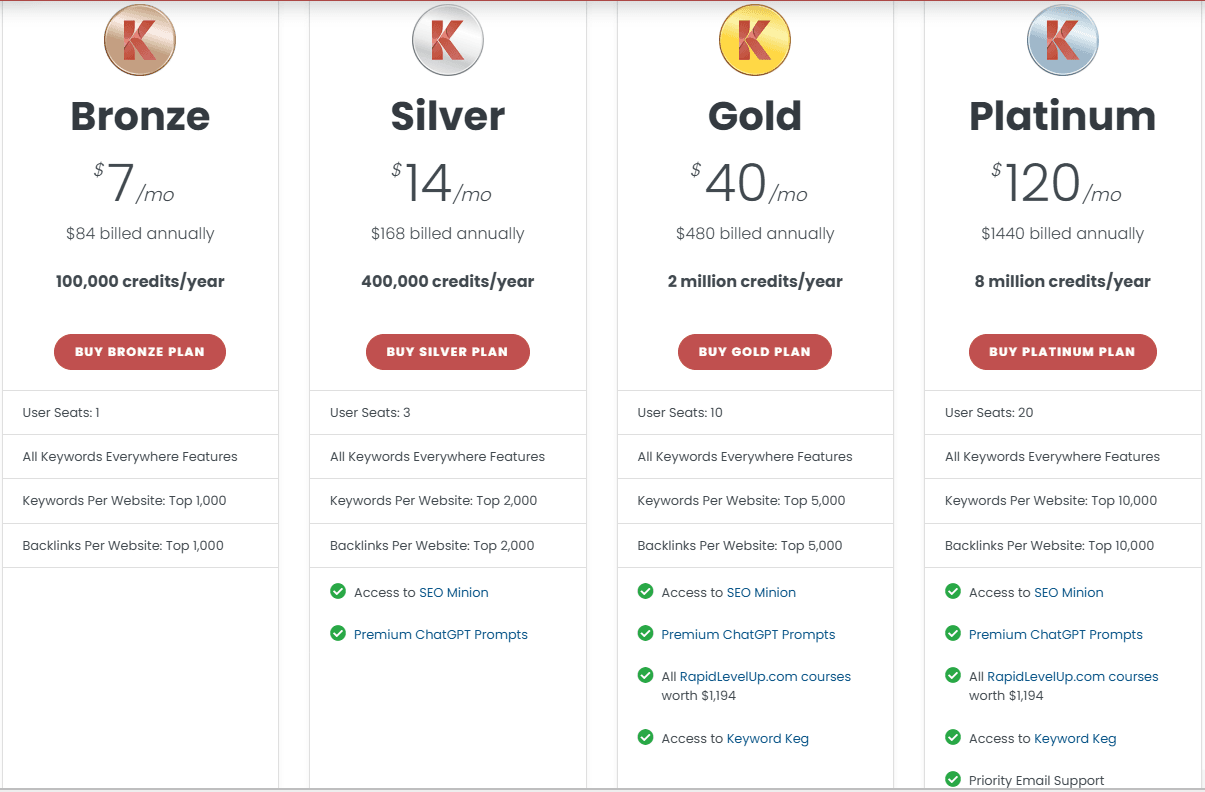Image resolution: width=1205 pixels, height=792 pixels.
Task: Open the Keyword Keg link in Gold column
Action: (767, 738)
